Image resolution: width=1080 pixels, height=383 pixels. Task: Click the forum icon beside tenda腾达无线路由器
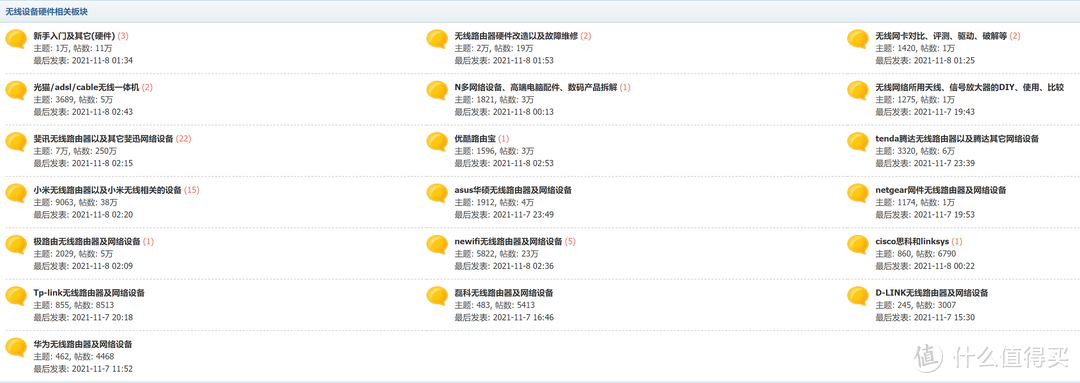click(858, 143)
